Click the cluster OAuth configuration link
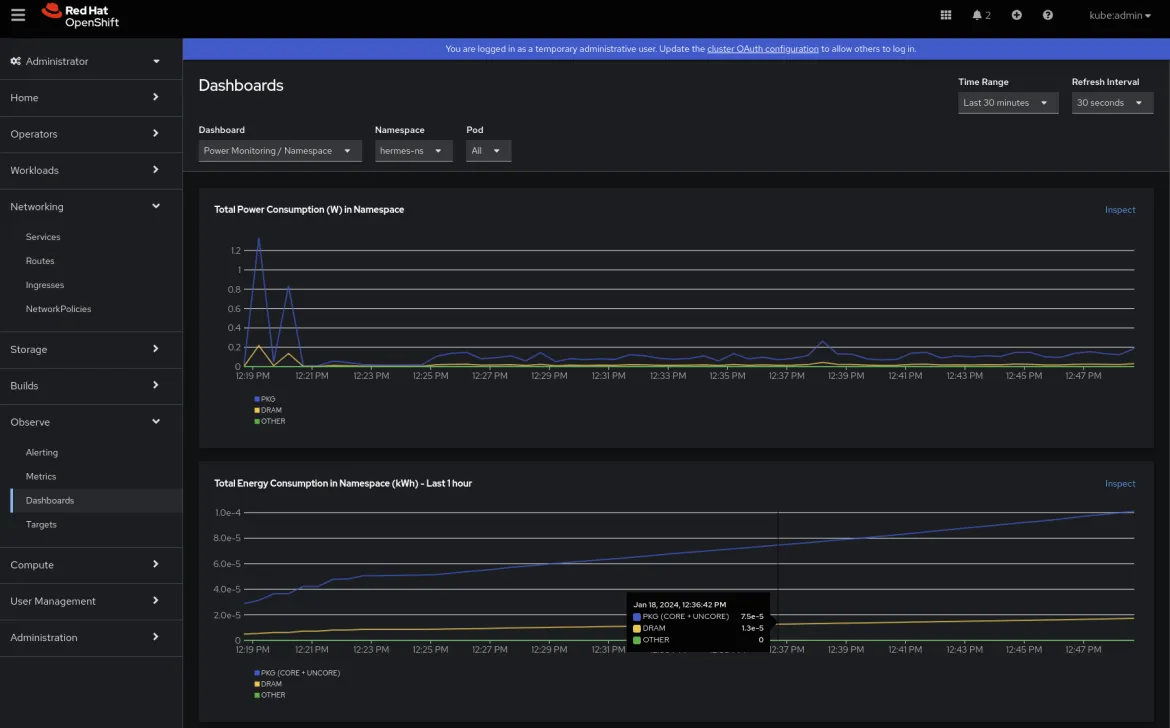This screenshot has height=728, width=1170. (x=762, y=49)
